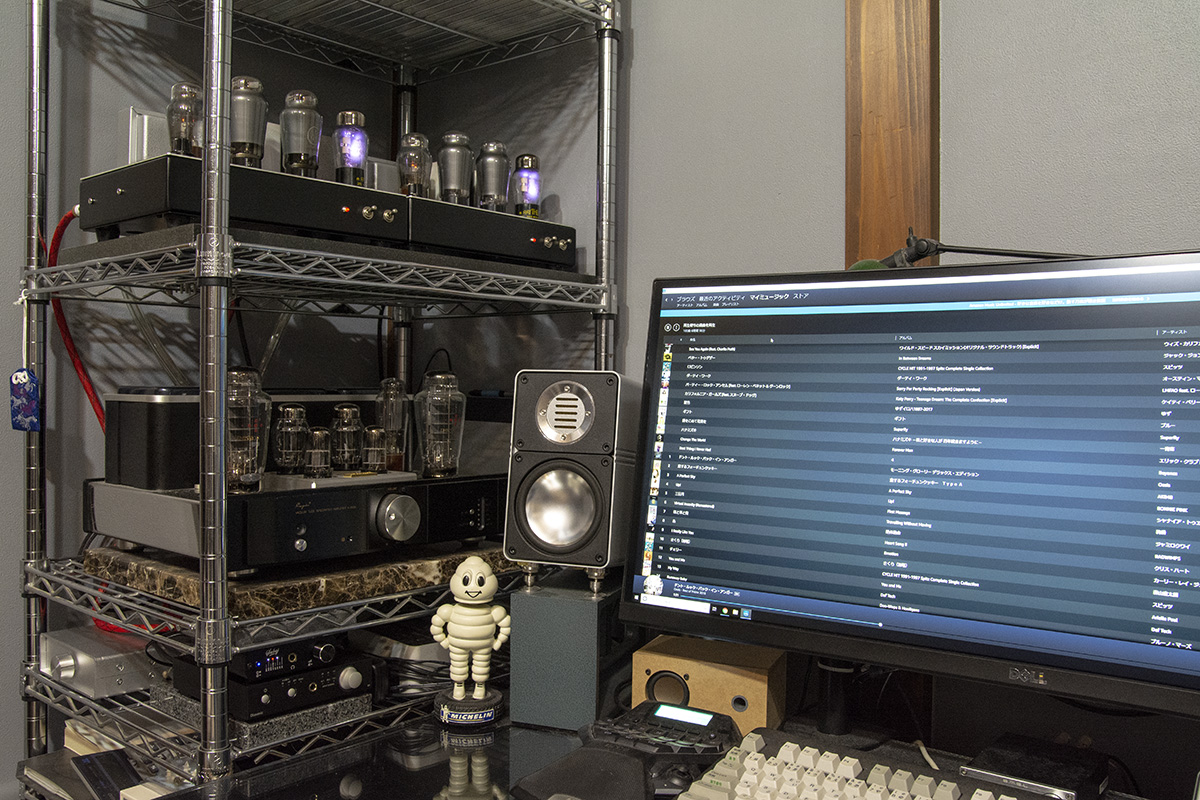
Task: Go to the ストア tab
Action: tap(801, 297)
